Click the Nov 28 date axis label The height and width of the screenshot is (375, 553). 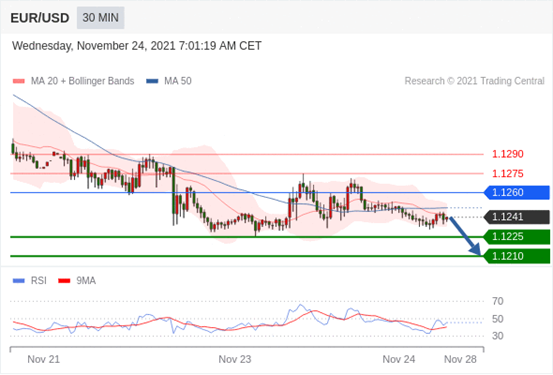[x=460, y=359]
